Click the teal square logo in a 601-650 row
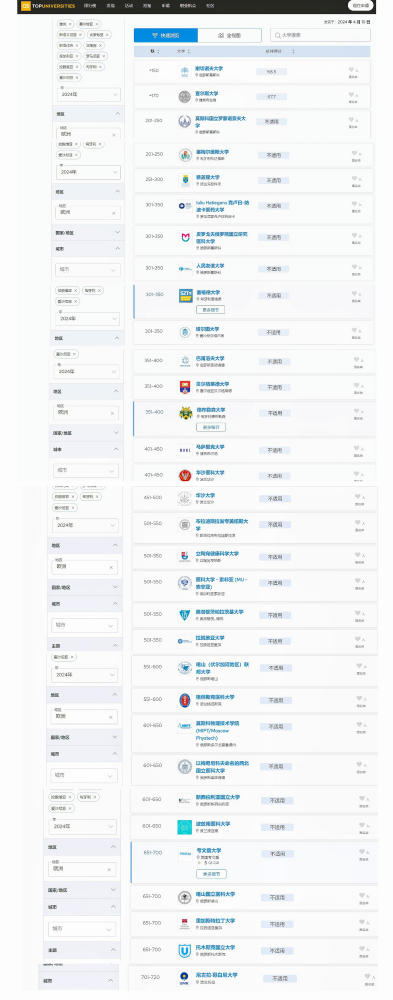 (x=185, y=827)
